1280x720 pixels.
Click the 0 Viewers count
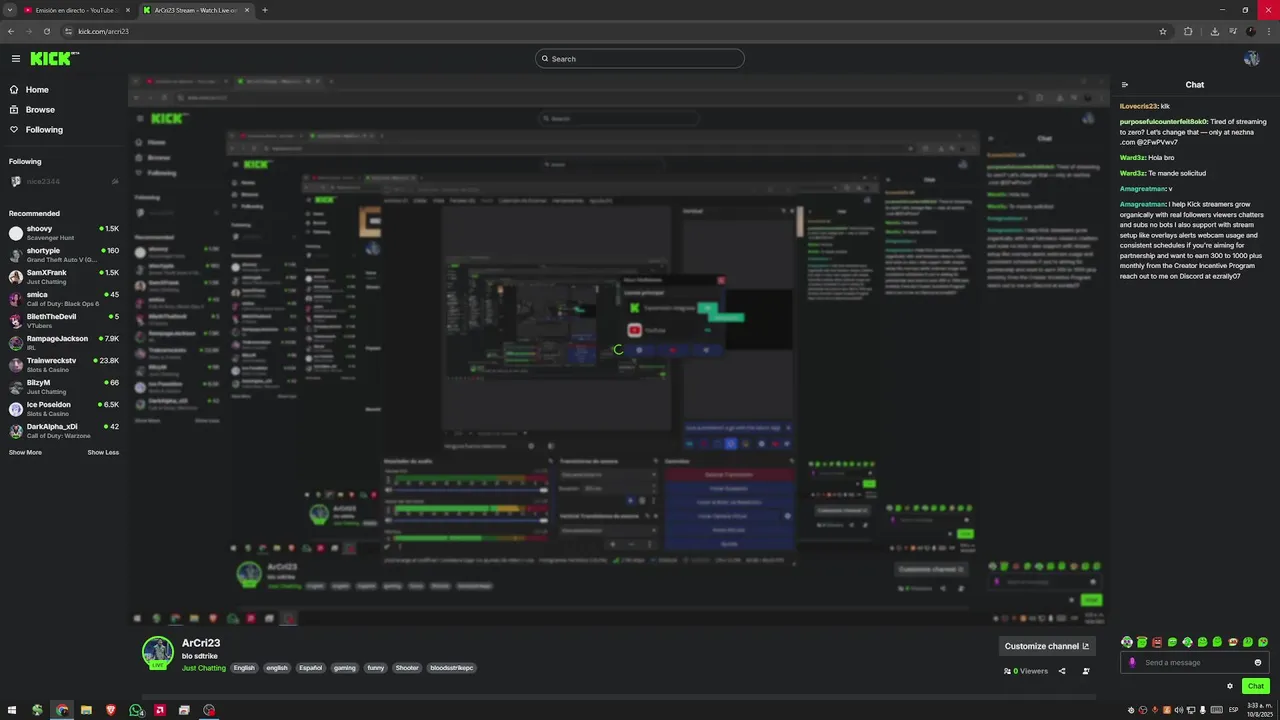[x=1026, y=671]
